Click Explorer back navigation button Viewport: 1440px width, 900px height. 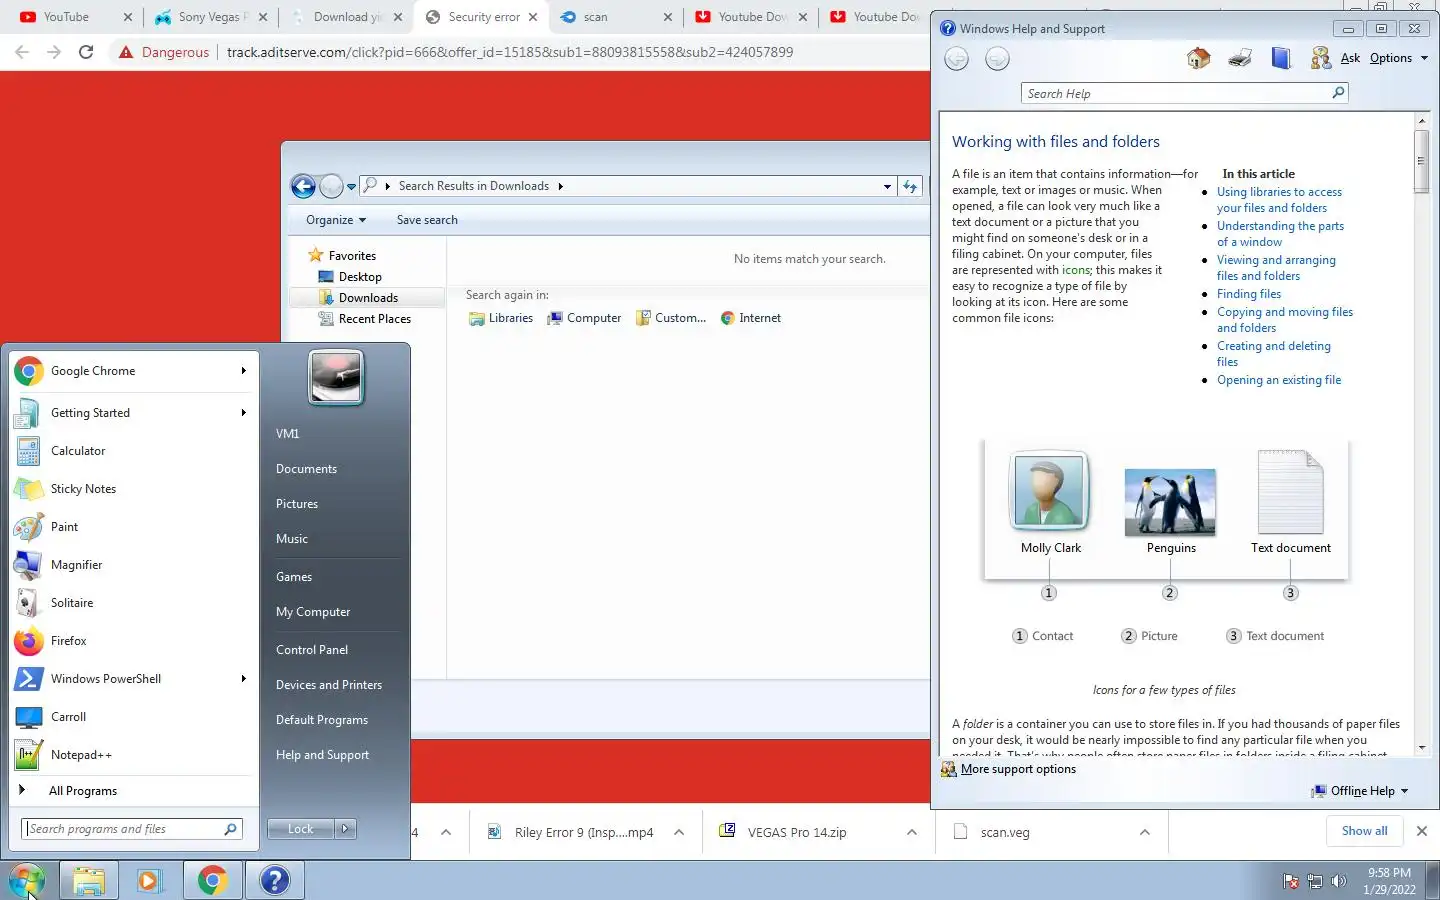(x=304, y=186)
